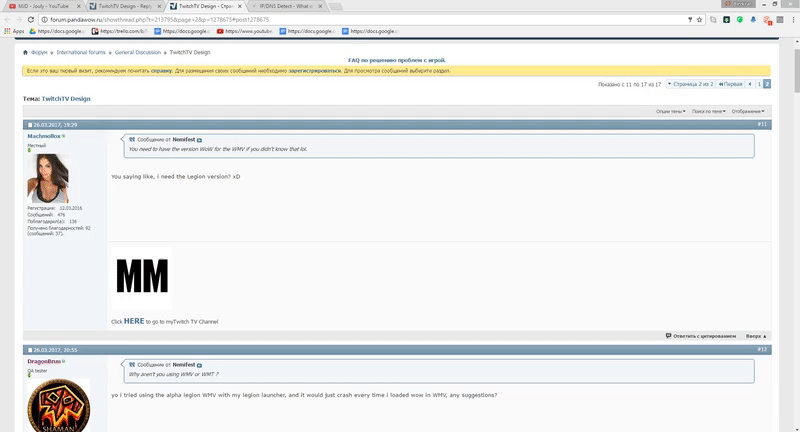Screen dimensions: 800x432
Task: Switch to MiD - Jouly YouTube tab
Action: pos(43,6)
